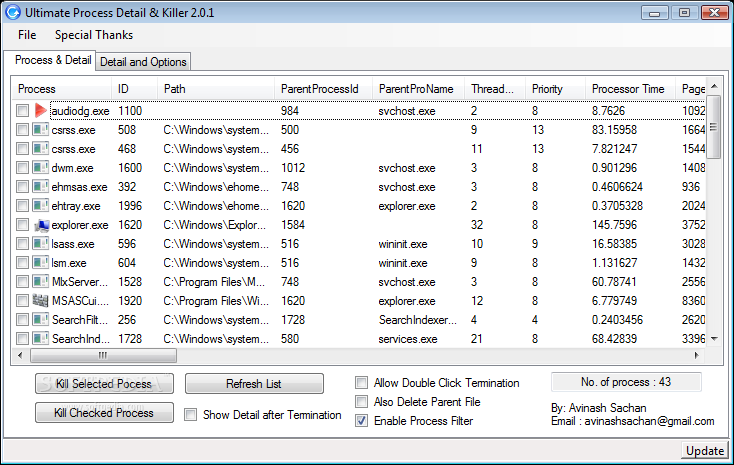Check the lsass.exe process checkbox
The height and width of the screenshot is (465, 734).
[x=22, y=244]
